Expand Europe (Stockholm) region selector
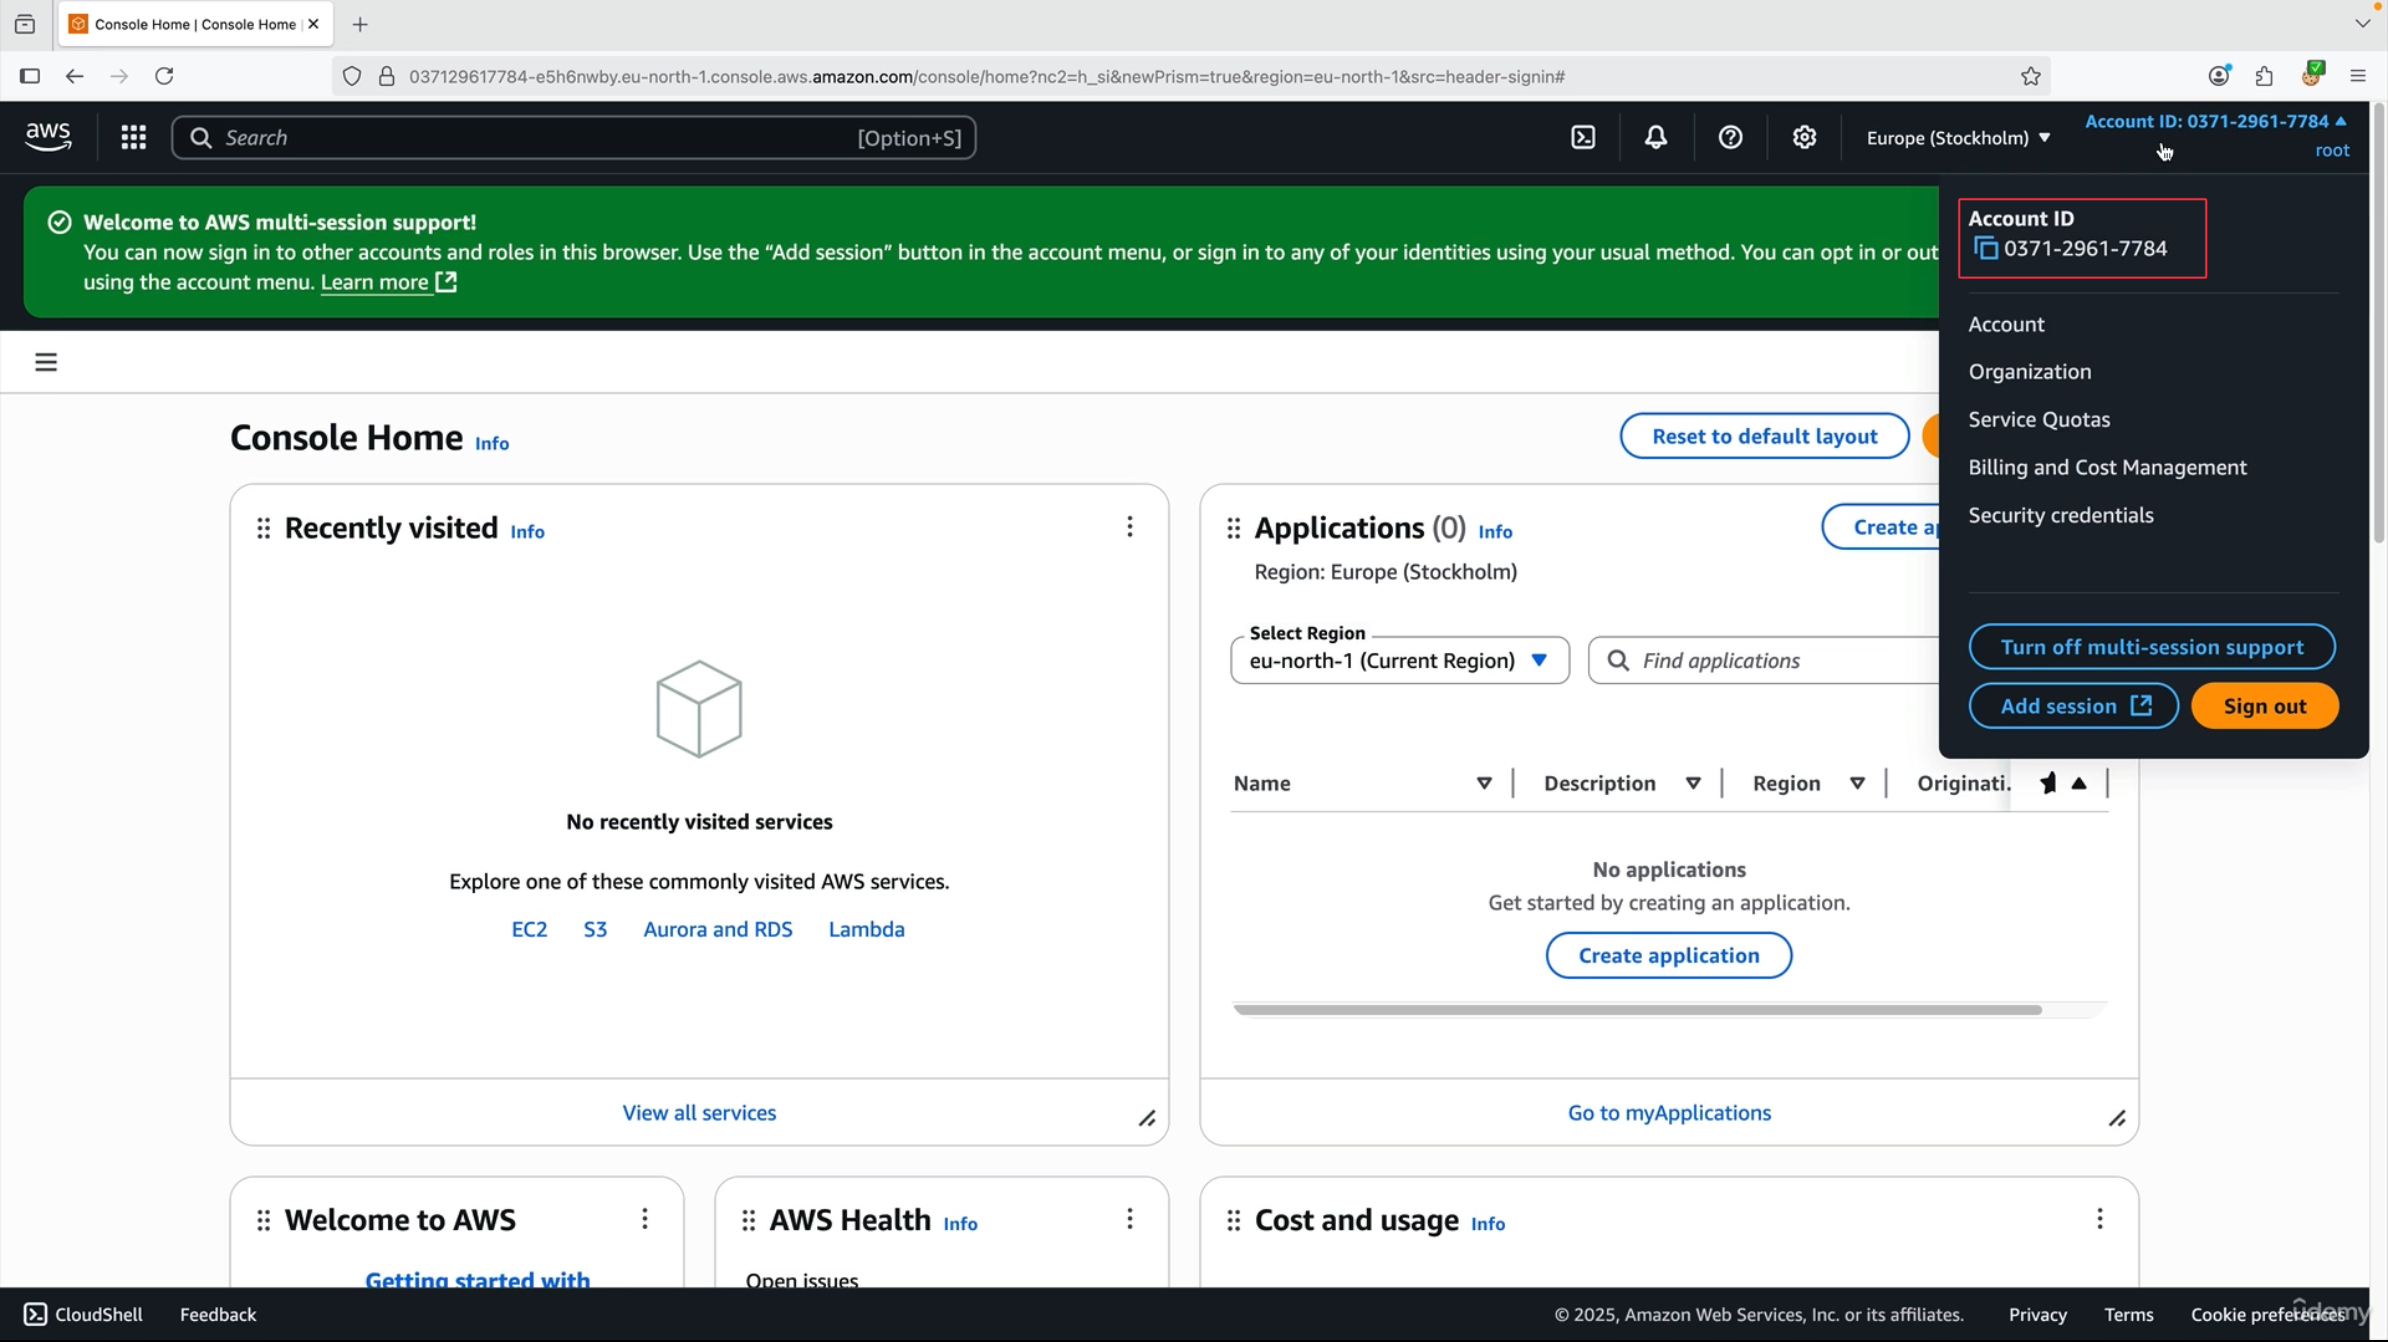The width and height of the screenshot is (2388, 1342). point(1958,138)
